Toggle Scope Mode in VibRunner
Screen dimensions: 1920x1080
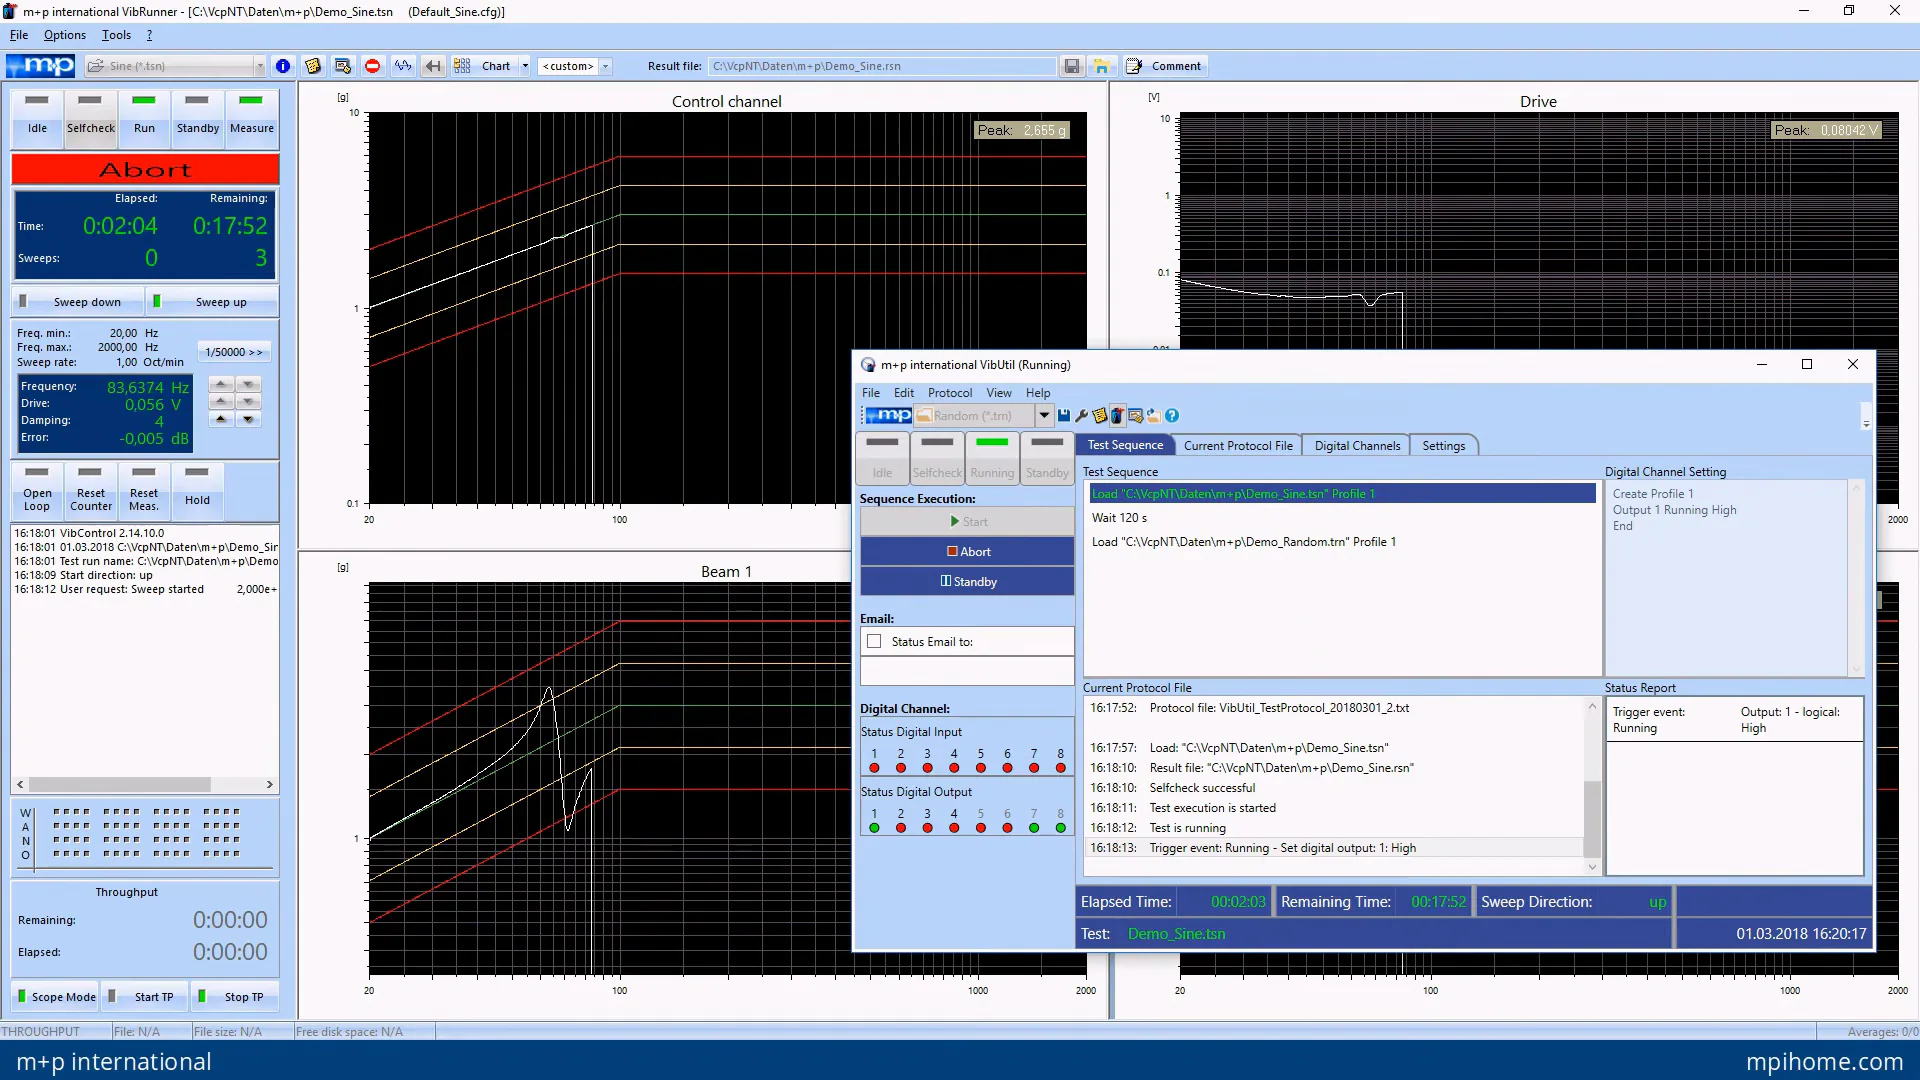(x=56, y=997)
